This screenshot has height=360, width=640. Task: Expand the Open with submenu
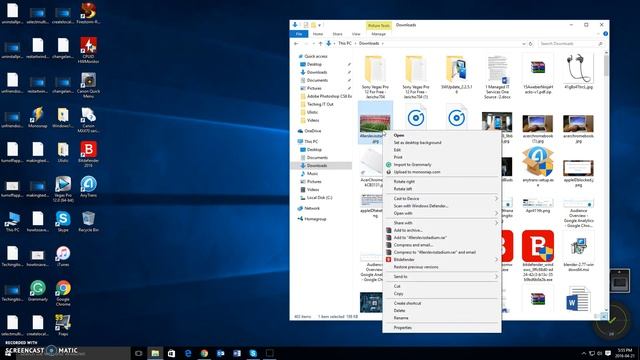[x=442, y=213]
